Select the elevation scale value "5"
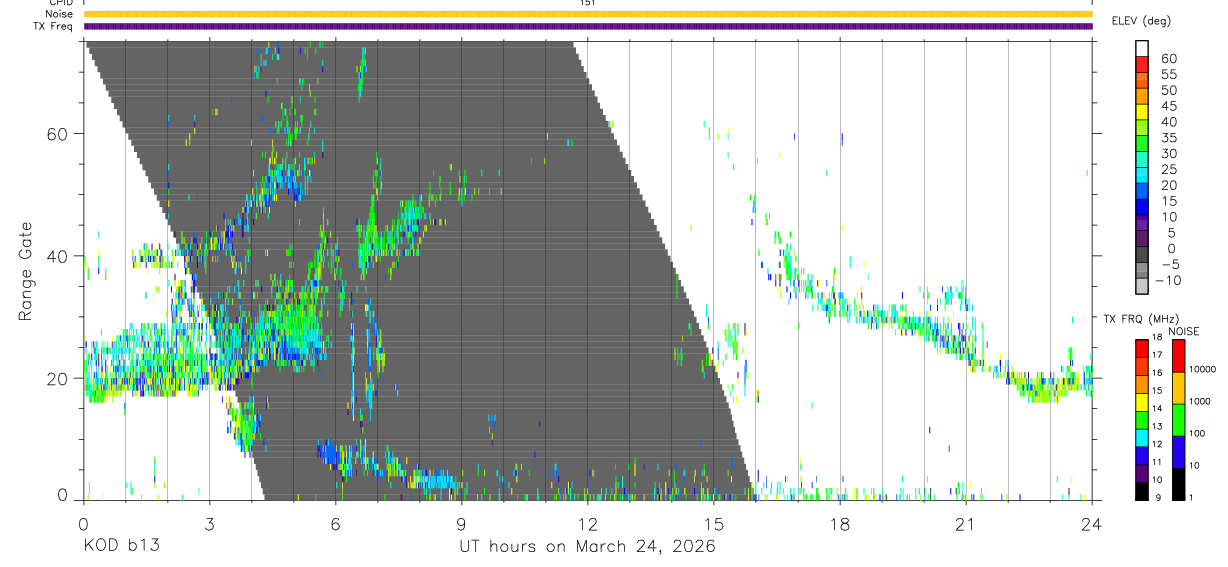This screenshot has height=567, width=1228. pos(1173,233)
